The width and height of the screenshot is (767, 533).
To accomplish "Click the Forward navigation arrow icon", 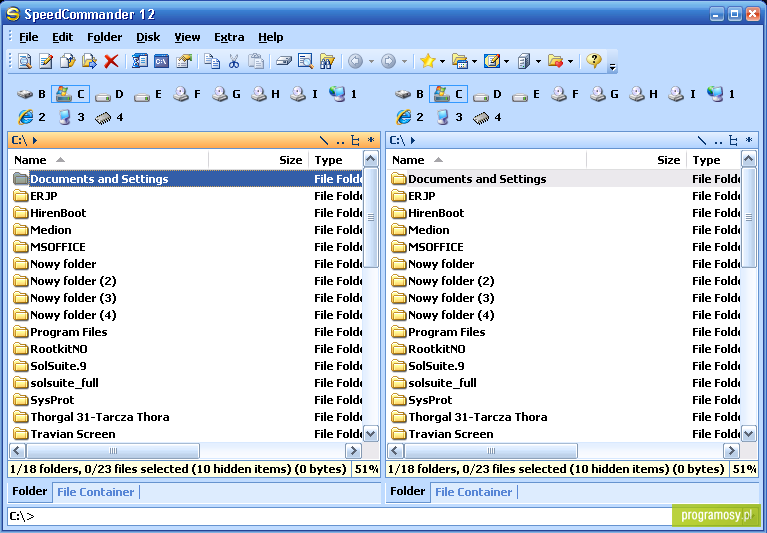I will (x=388, y=61).
